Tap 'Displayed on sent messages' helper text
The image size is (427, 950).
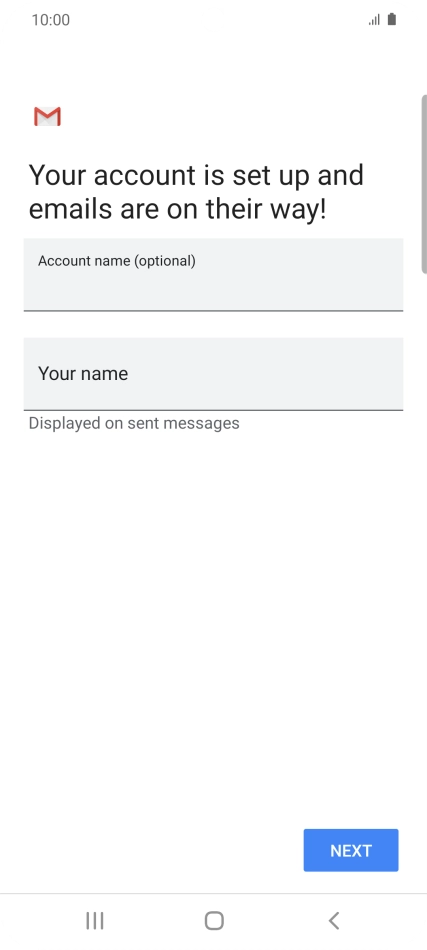coord(134,423)
